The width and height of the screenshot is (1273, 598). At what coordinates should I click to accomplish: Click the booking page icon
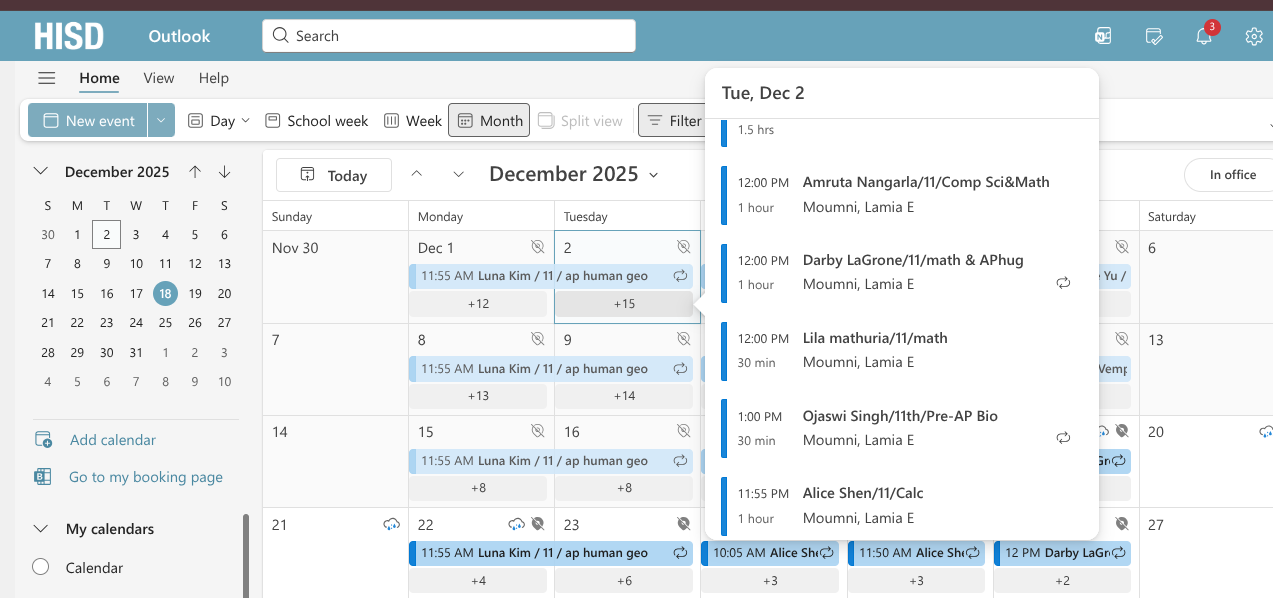click(x=43, y=477)
